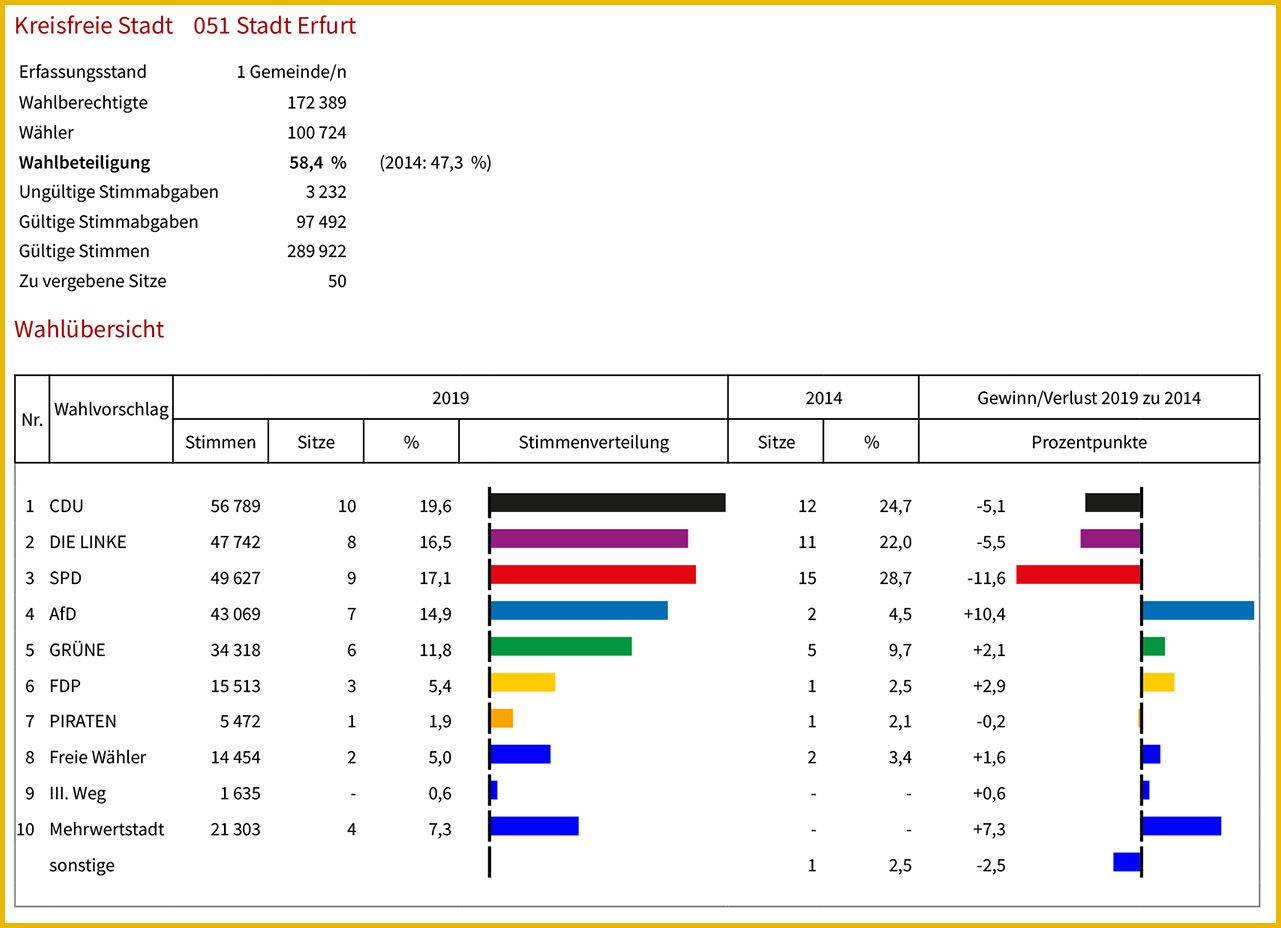The width and height of the screenshot is (1281, 928).
Task: Select SPD's vote count 49 627
Action: (x=236, y=578)
